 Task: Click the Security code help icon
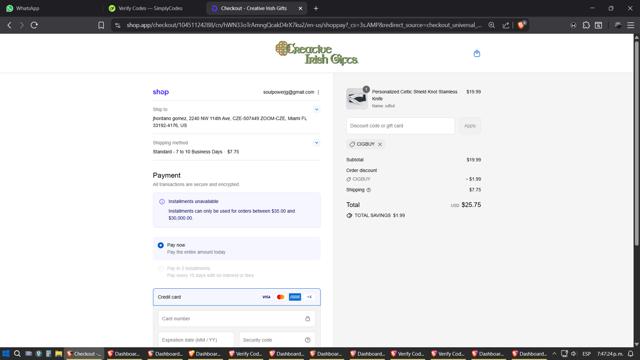pos(308,340)
